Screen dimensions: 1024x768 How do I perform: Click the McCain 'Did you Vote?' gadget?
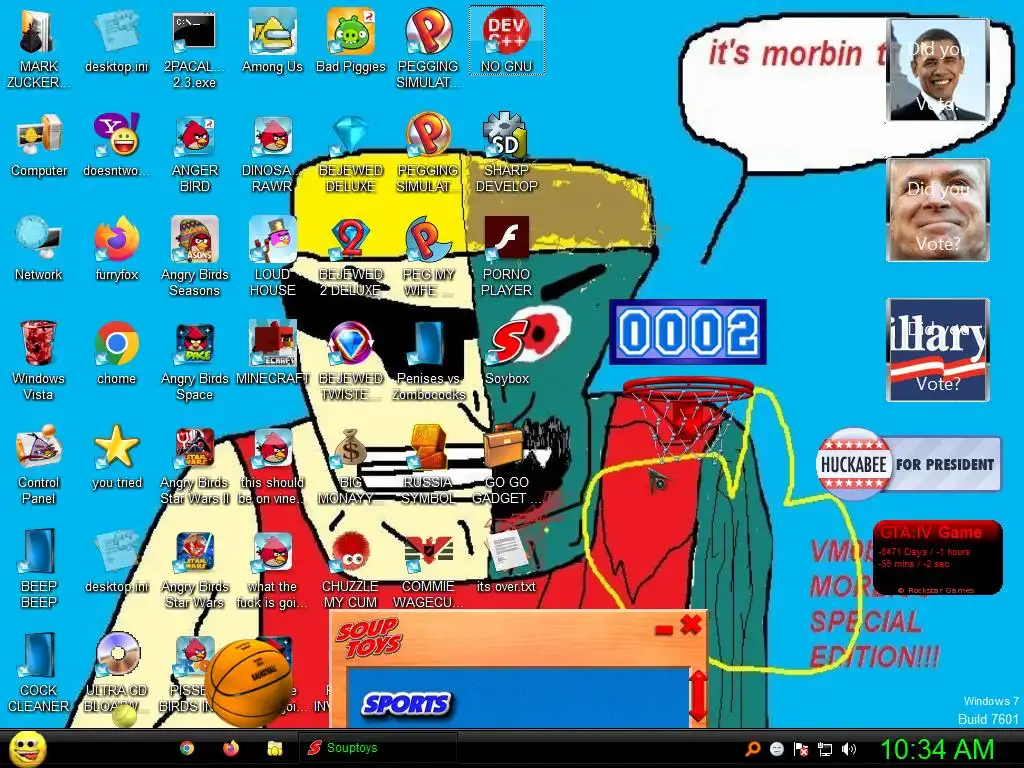click(938, 210)
